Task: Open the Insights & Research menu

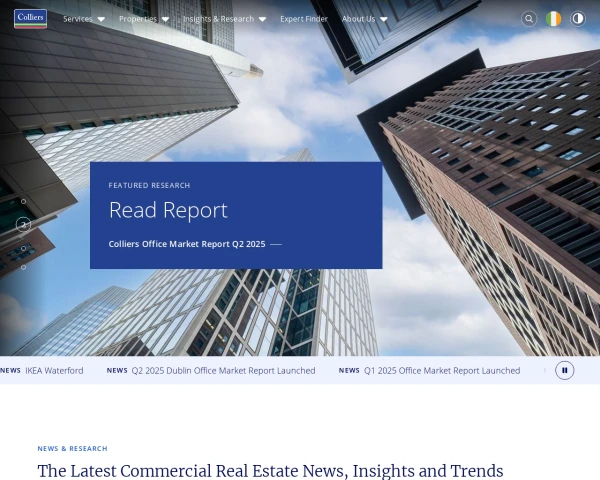Action: [x=218, y=19]
